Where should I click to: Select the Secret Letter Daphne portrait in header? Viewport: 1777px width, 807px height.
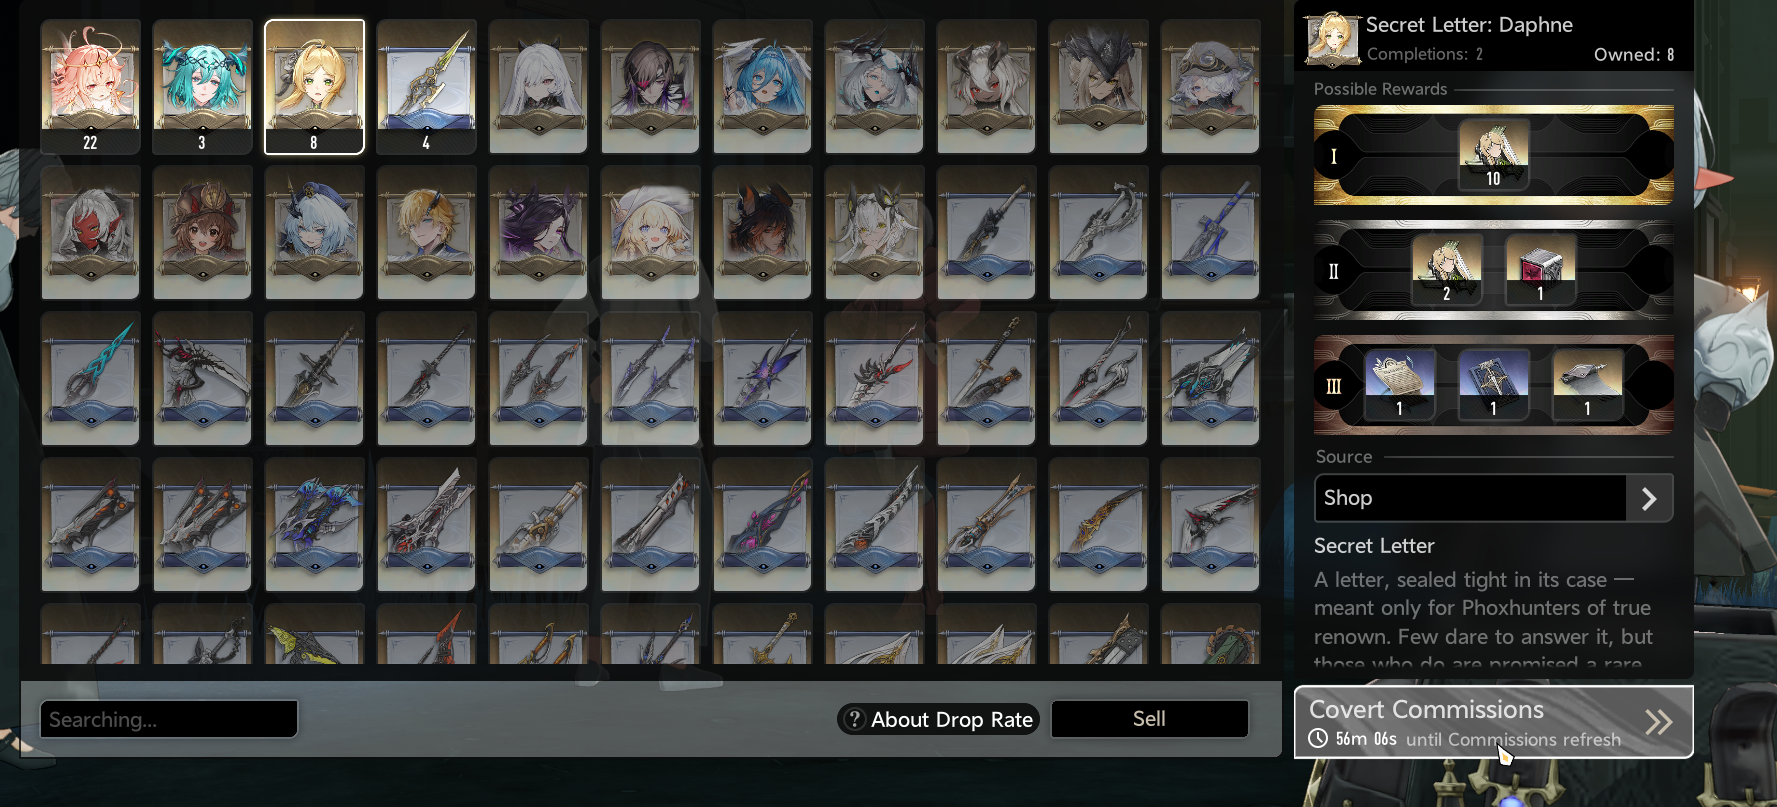(x=1332, y=39)
